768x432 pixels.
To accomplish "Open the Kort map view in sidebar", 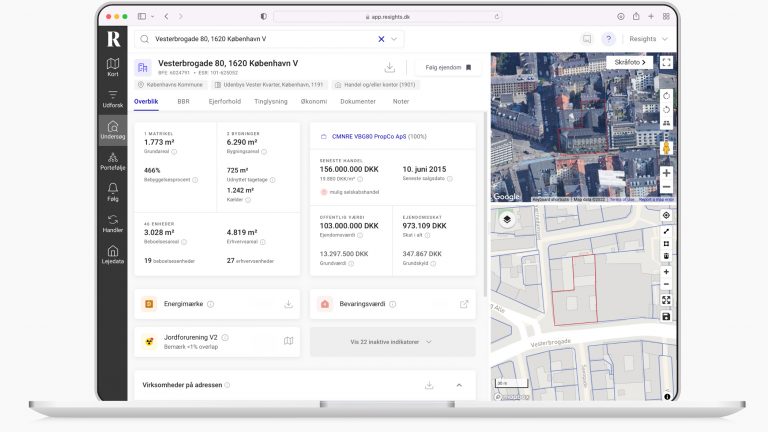I will pos(113,67).
